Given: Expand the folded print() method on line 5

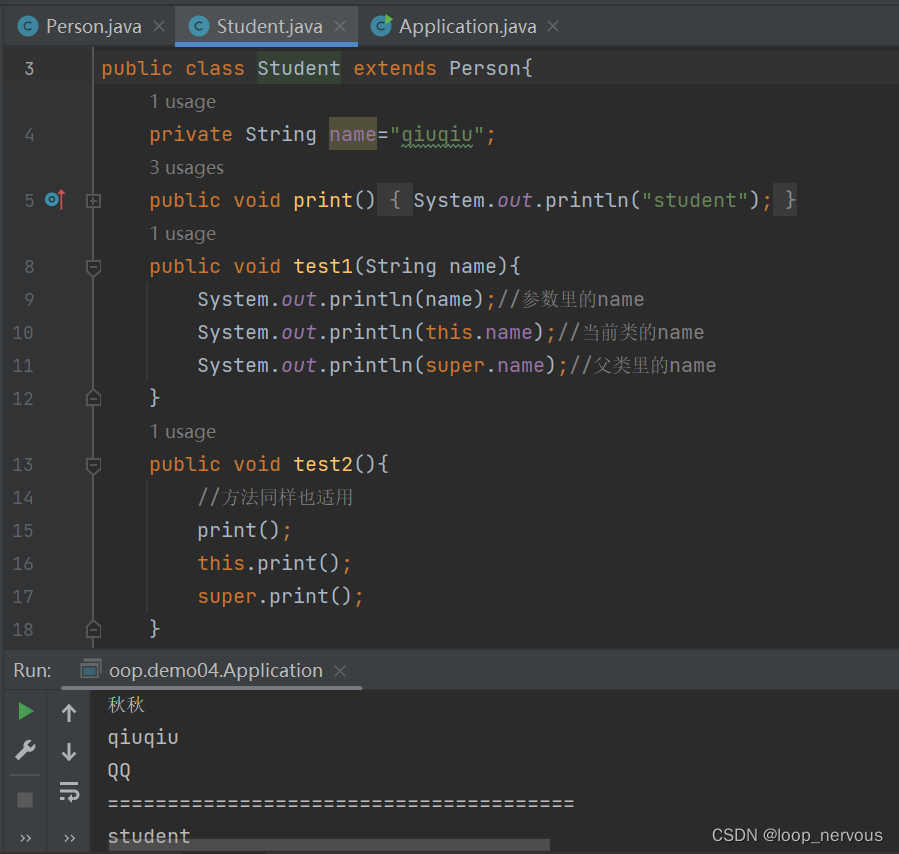Looking at the screenshot, I should [x=93, y=201].
